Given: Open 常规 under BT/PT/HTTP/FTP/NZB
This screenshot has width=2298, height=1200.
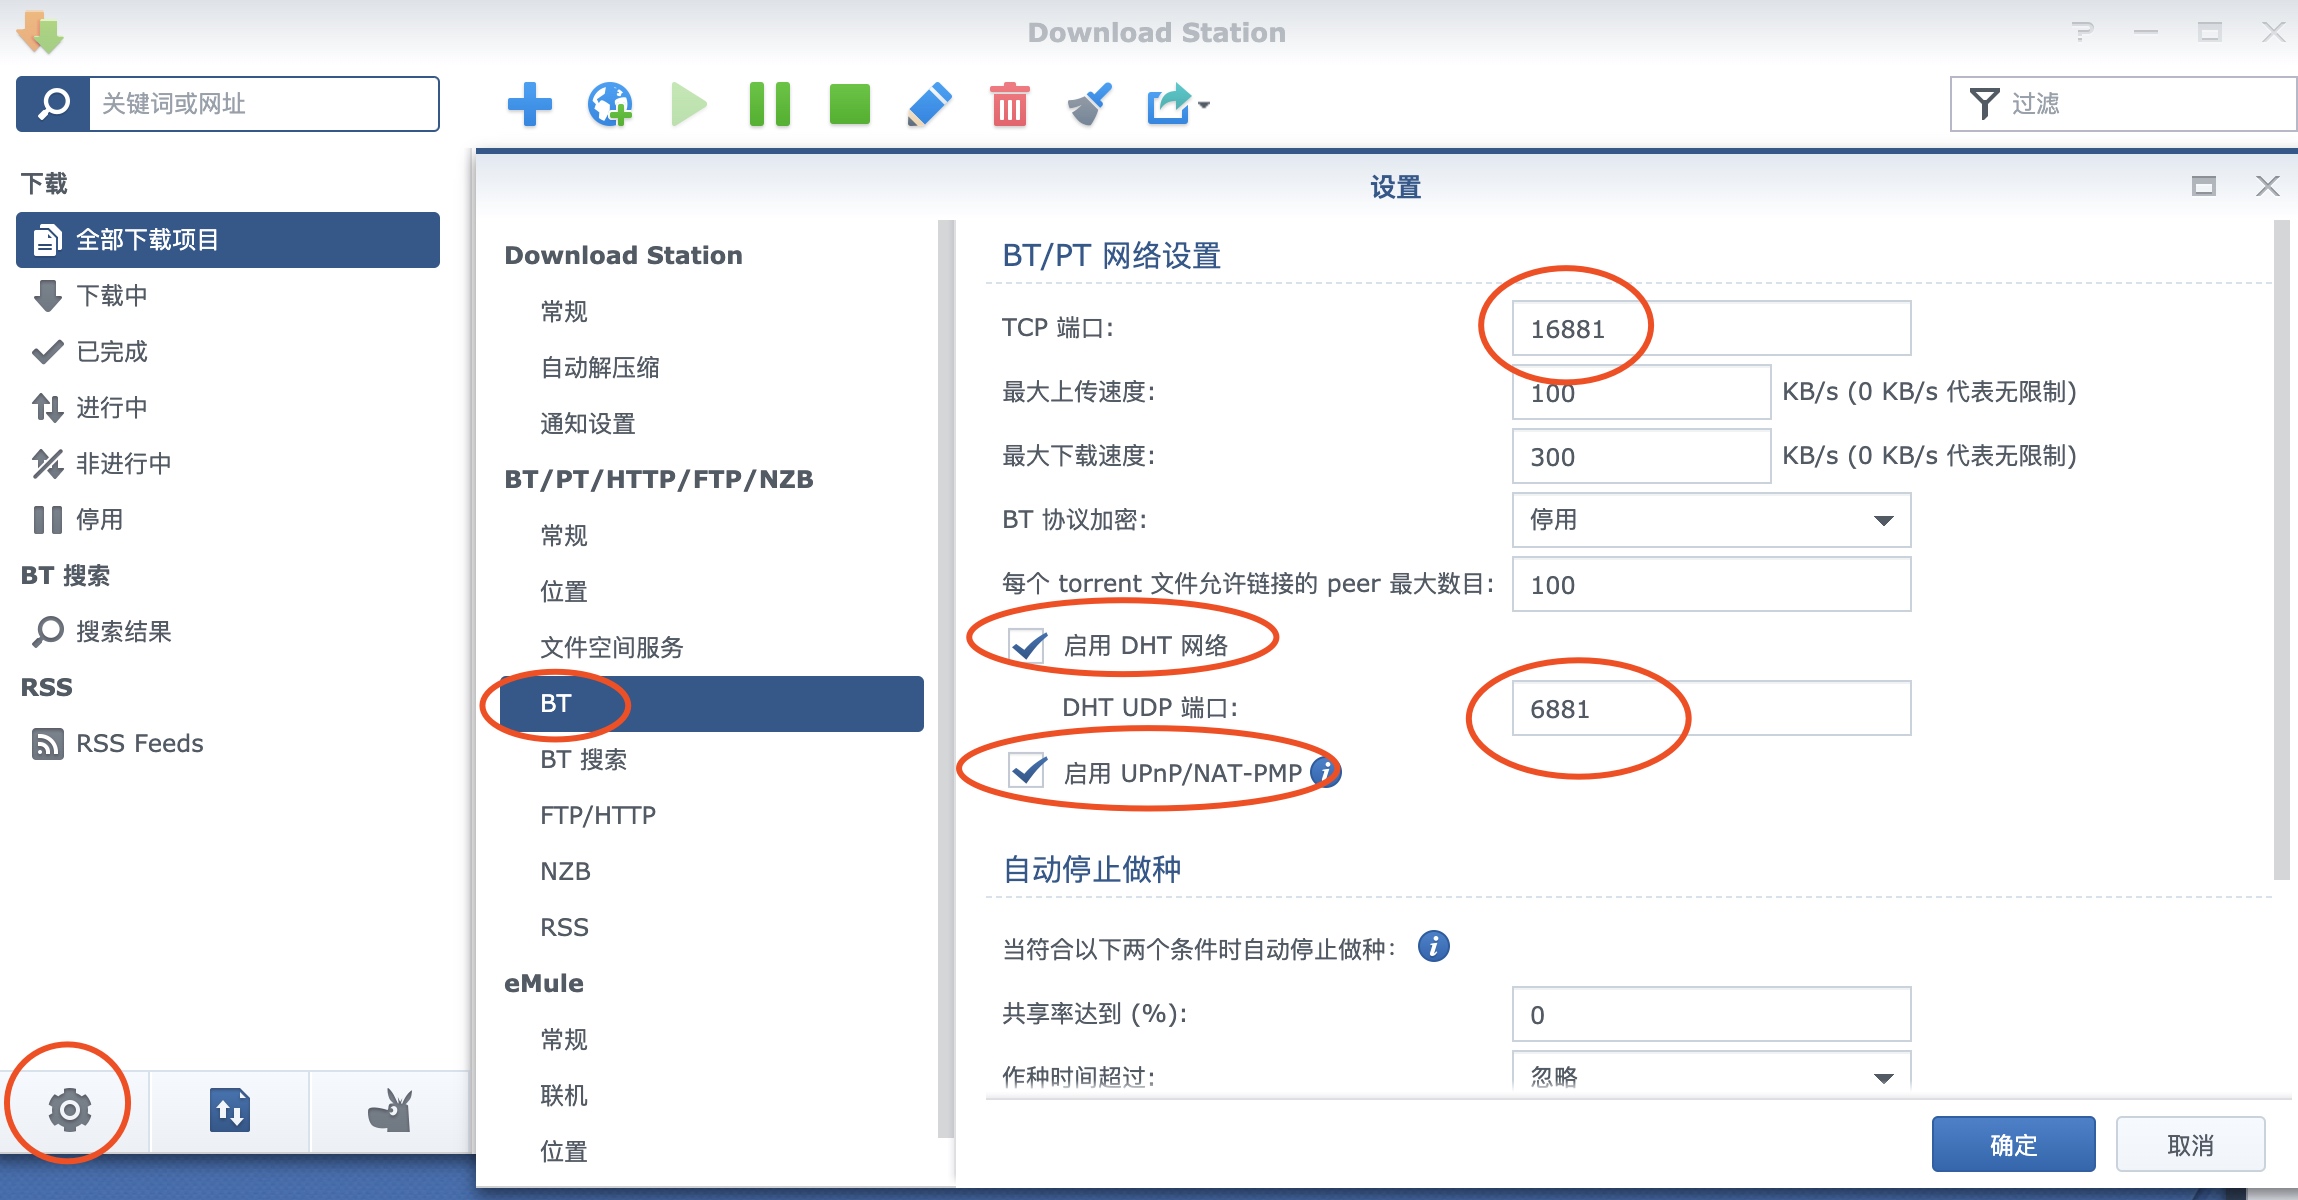Looking at the screenshot, I should (712, 536).
